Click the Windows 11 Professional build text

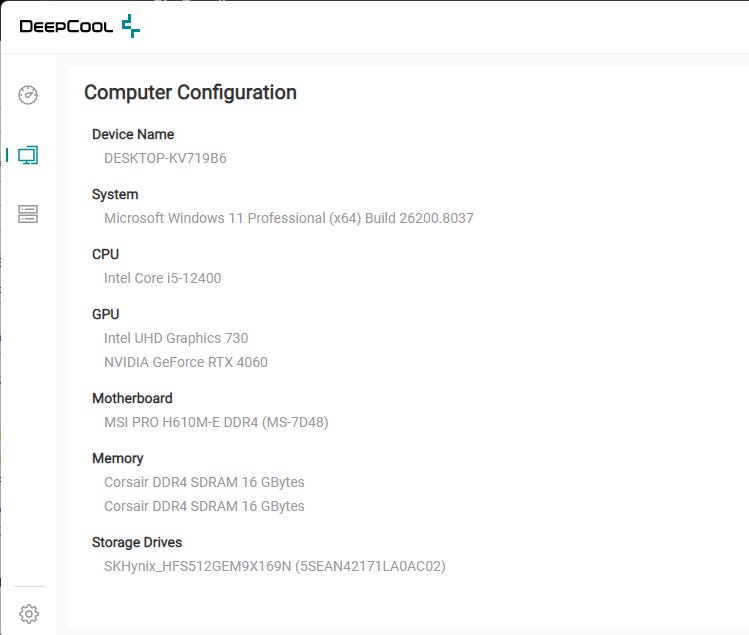point(288,218)
